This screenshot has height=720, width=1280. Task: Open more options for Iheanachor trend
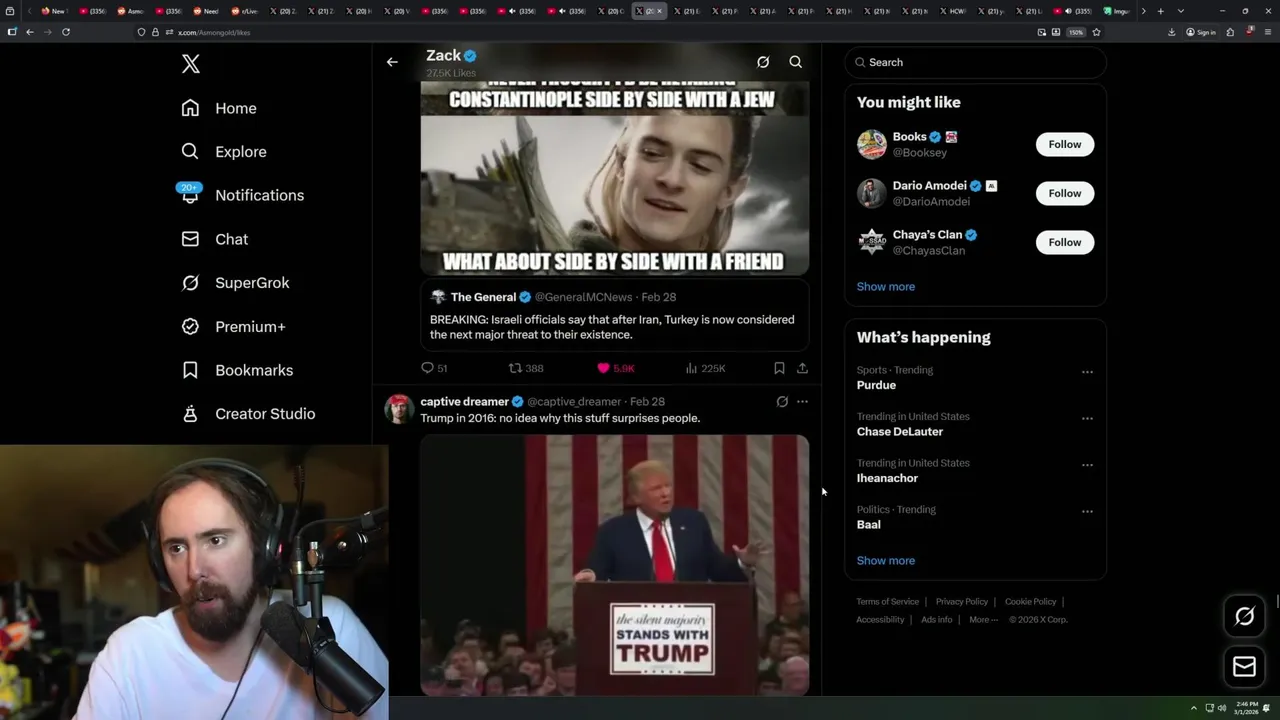pos(1087,465)
